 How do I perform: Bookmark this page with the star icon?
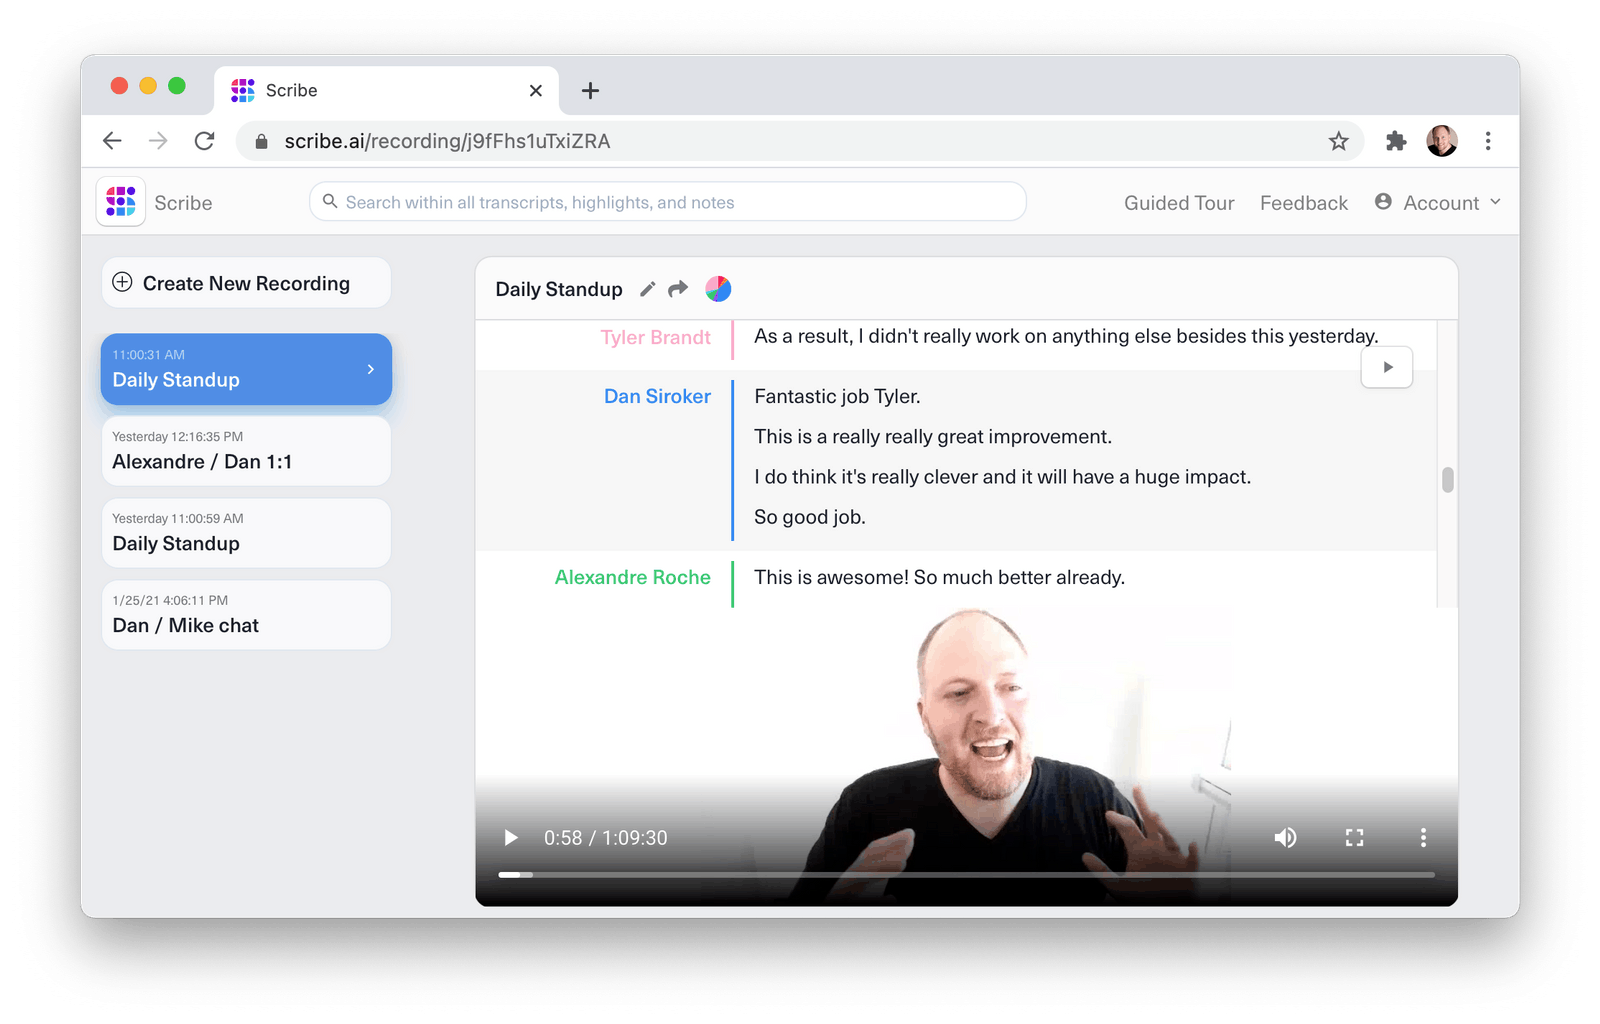1339,141
